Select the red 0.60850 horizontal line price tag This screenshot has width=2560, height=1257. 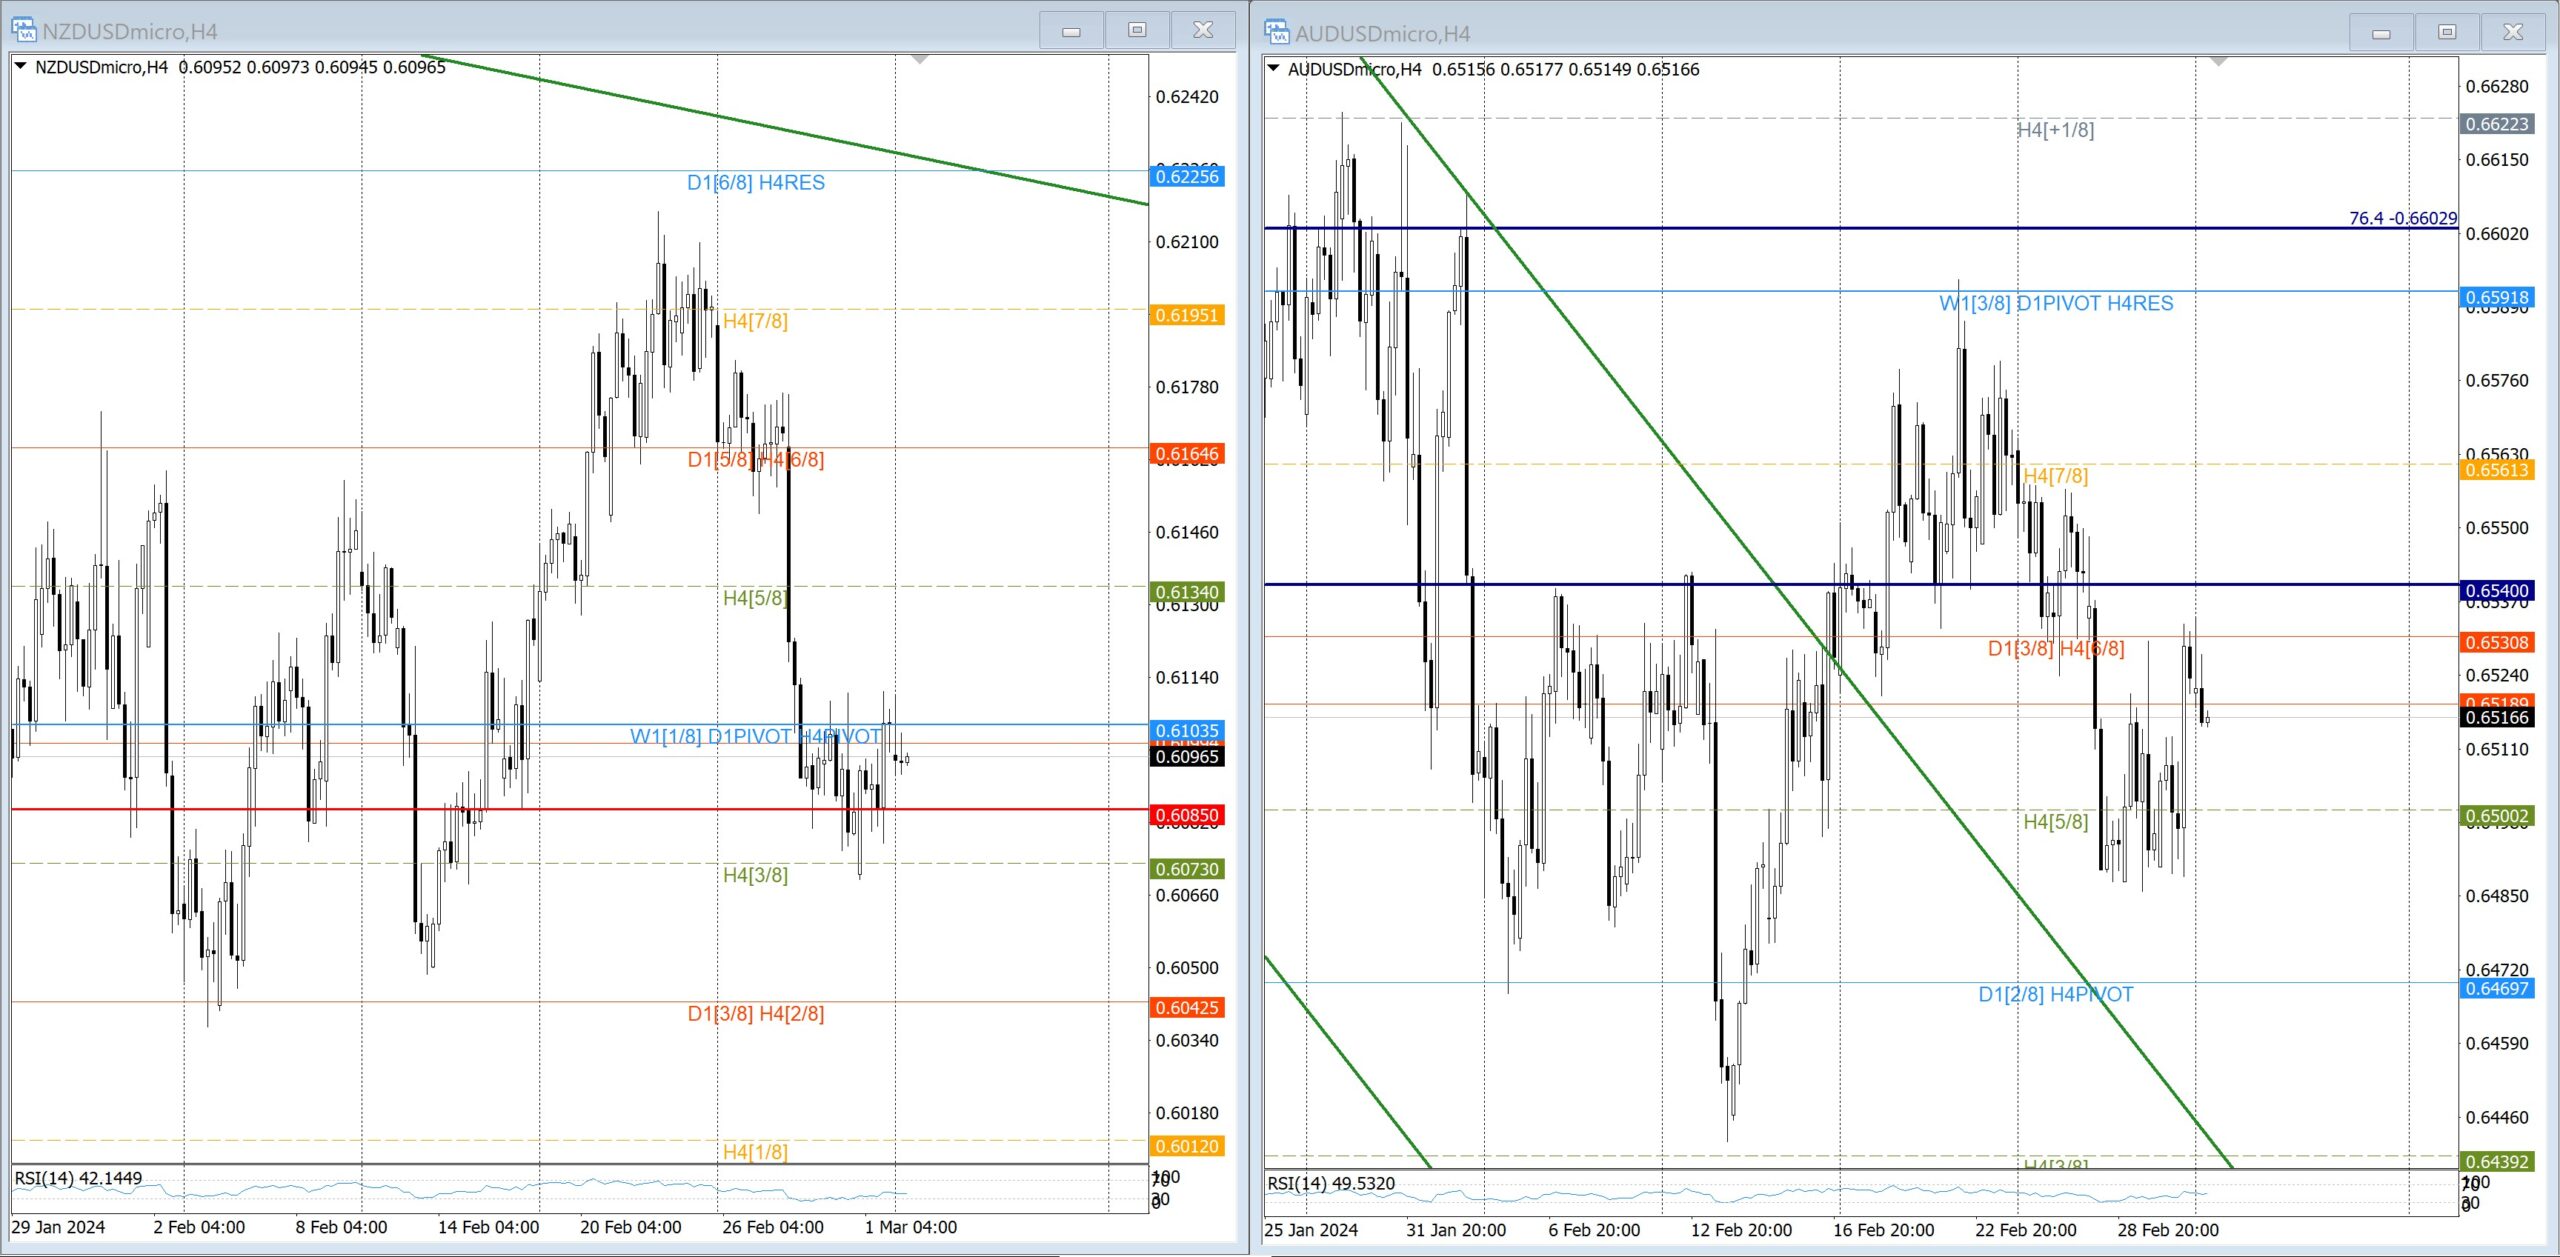(x=1186, y=815)
